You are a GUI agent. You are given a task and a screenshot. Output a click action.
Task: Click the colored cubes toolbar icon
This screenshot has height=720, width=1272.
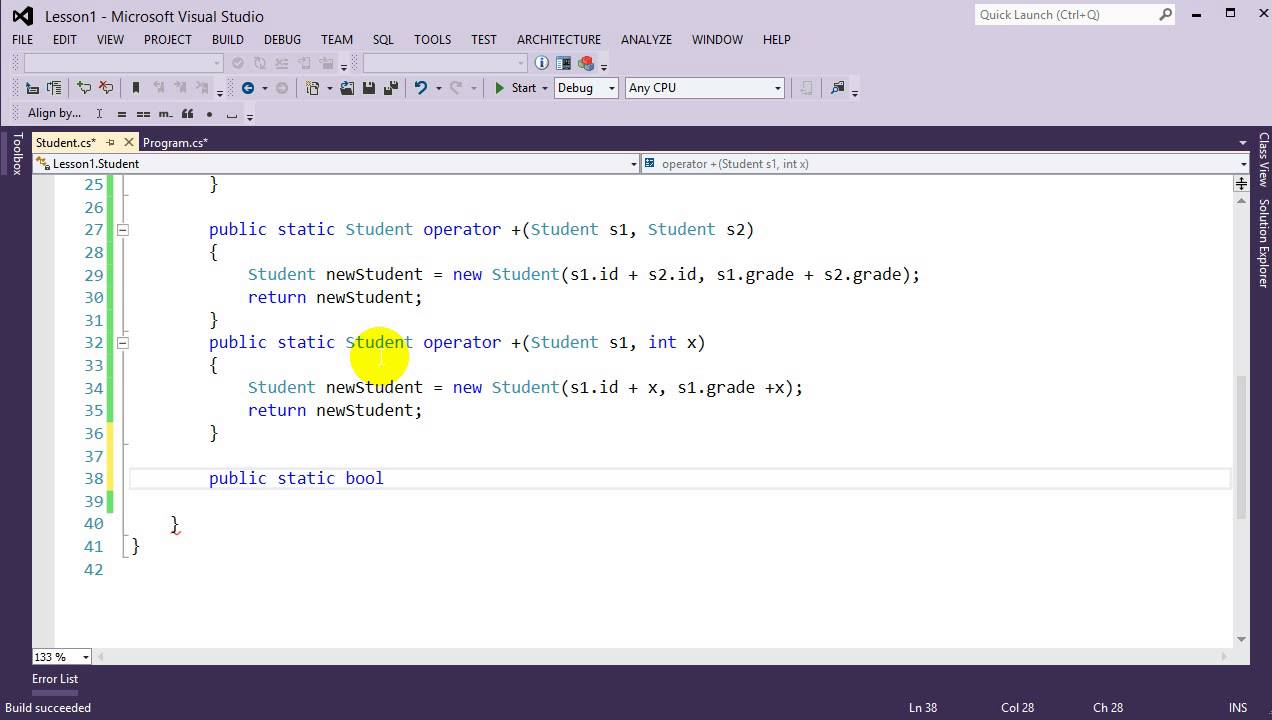[x=586, y=63]
